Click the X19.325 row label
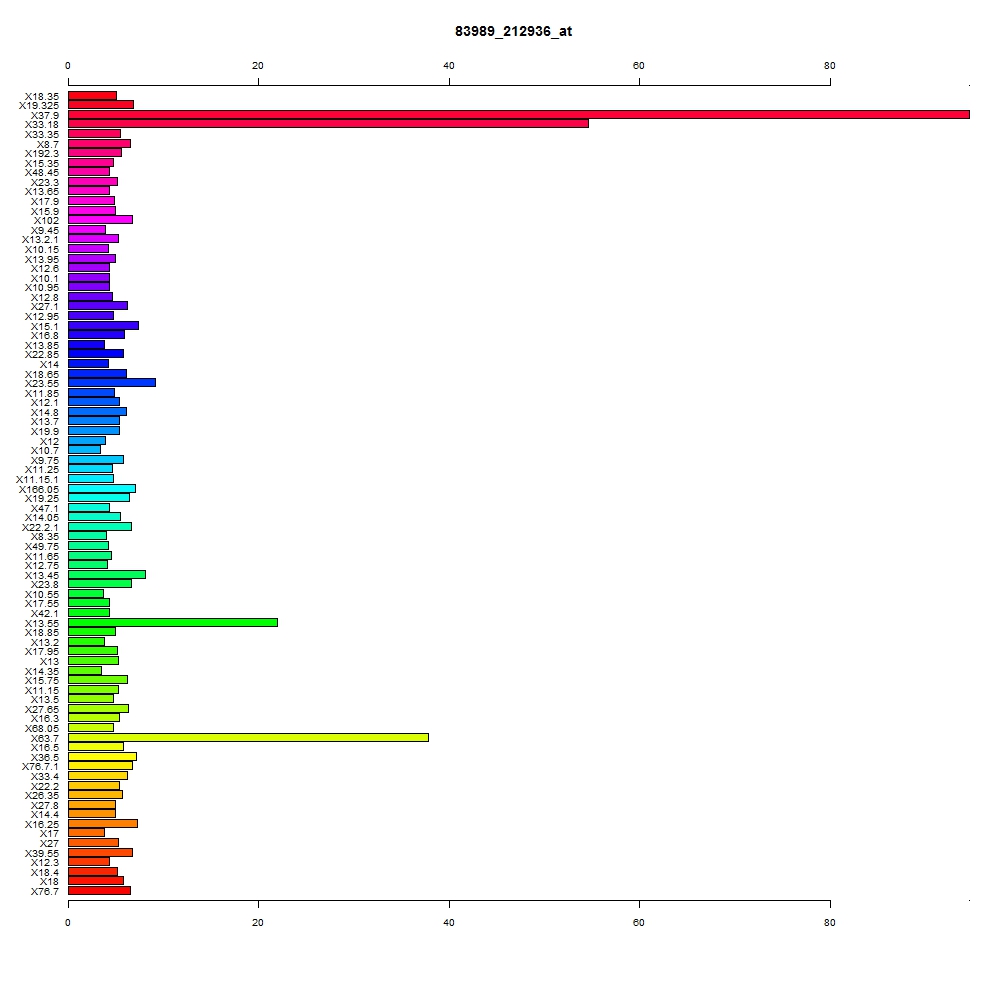 38,105
